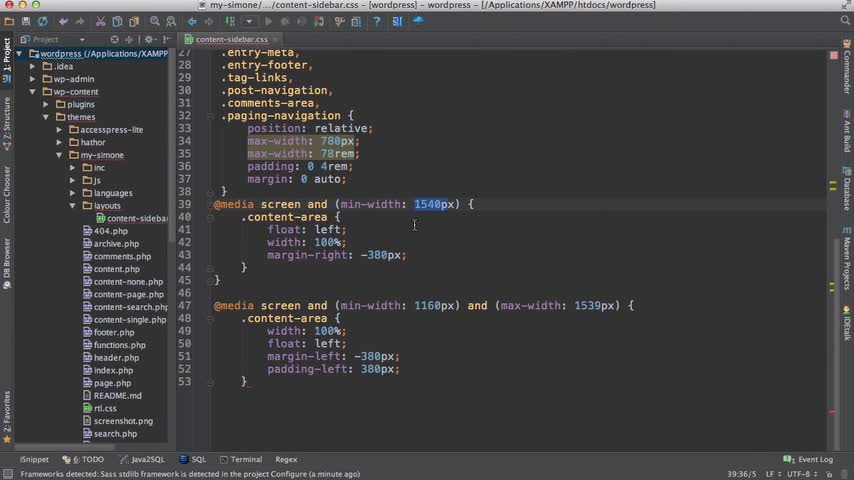
Task: Open the Event Log
Action: [808, 459]
